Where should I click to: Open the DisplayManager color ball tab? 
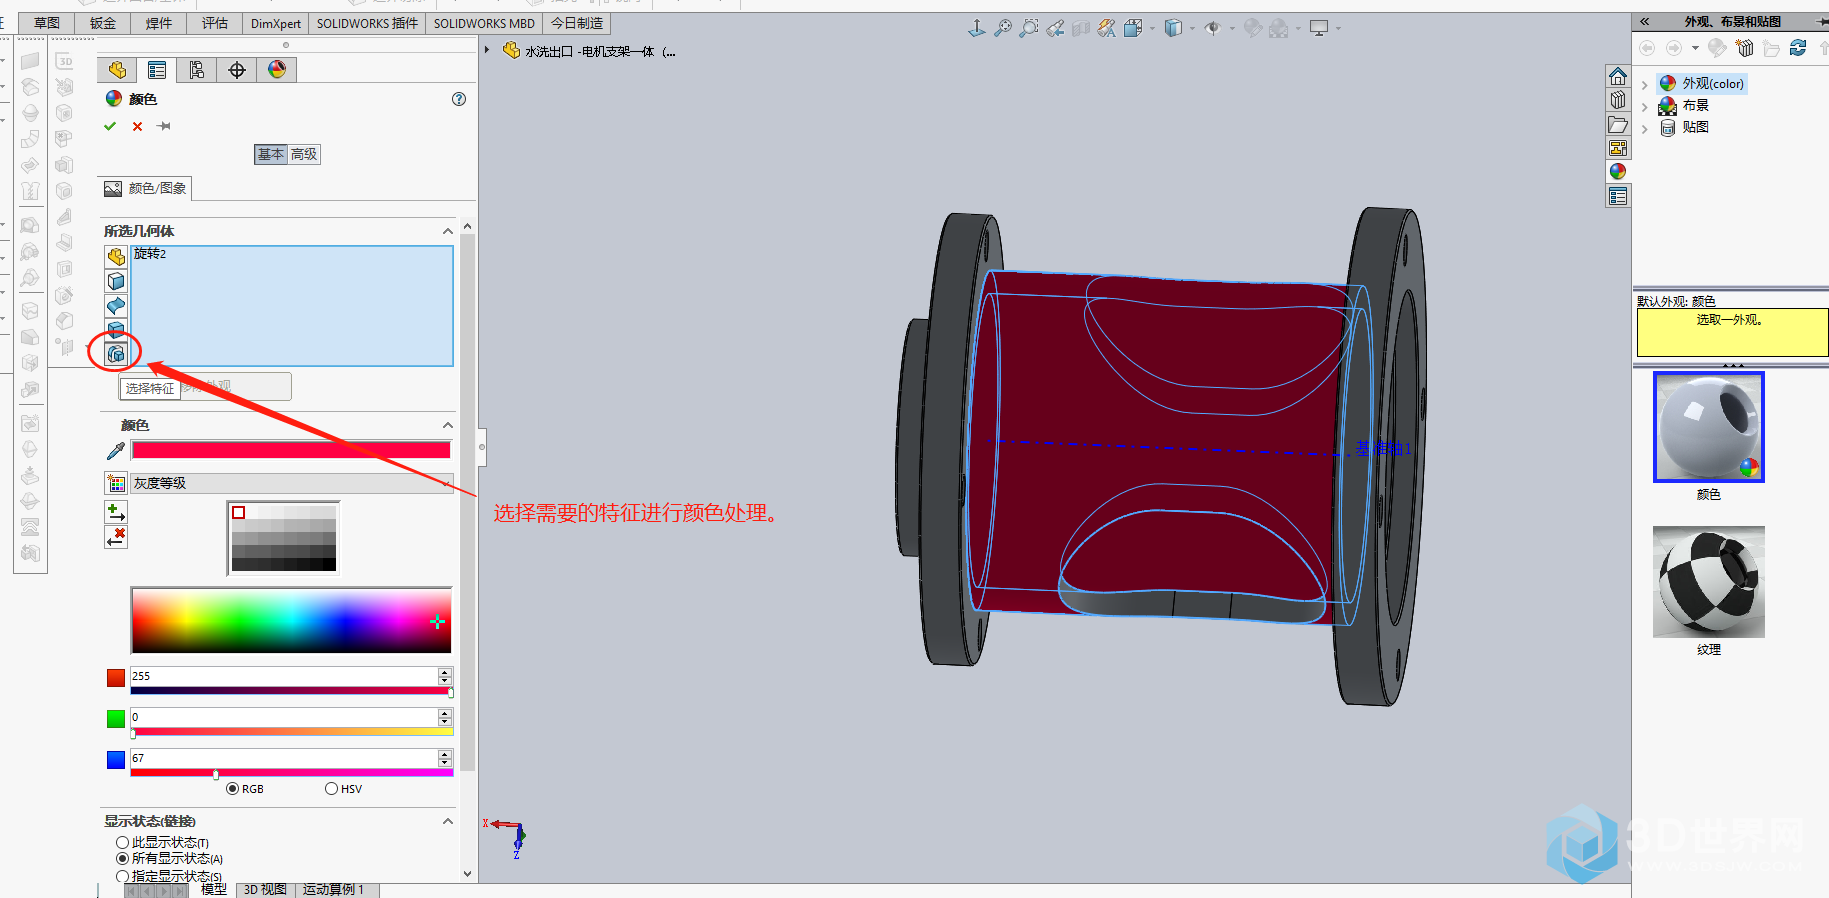click(277, 69)
